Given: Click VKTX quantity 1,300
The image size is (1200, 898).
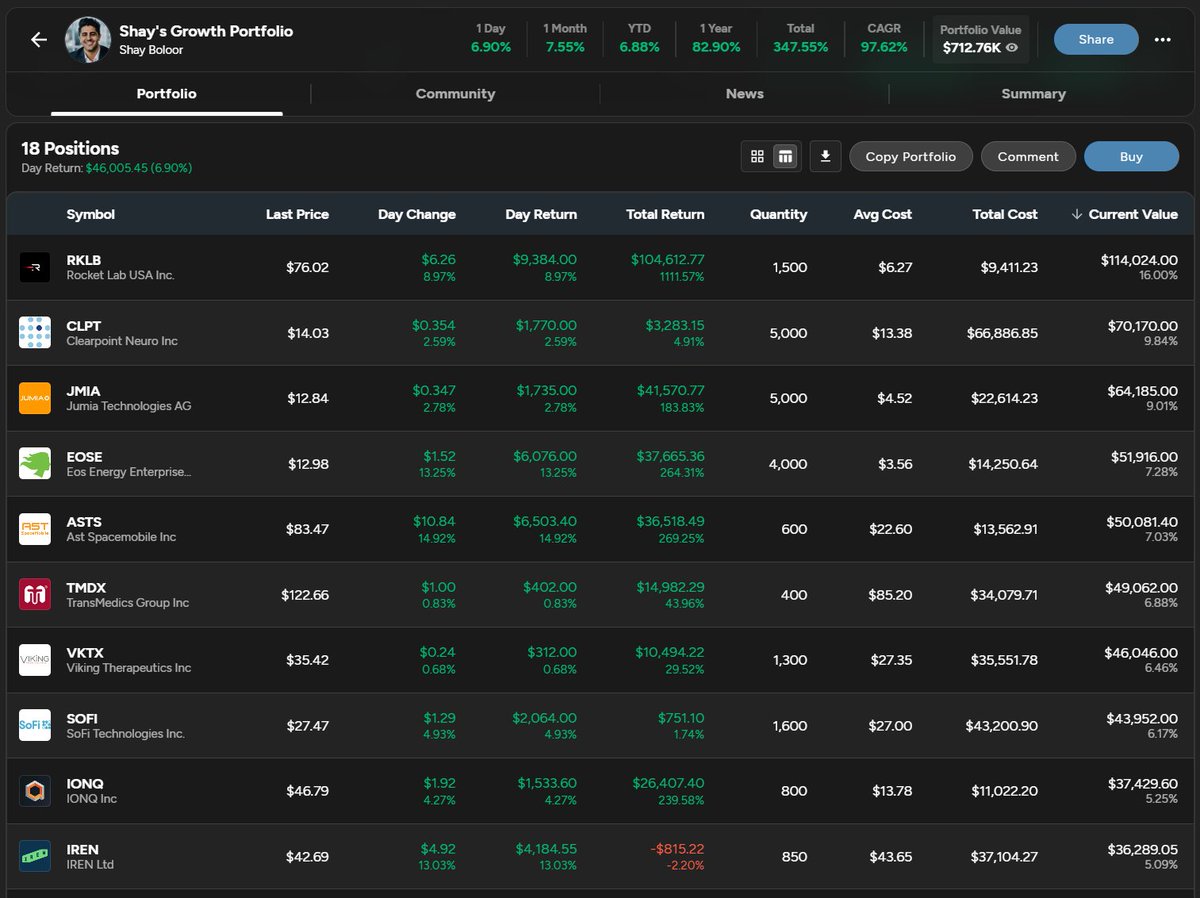Looking at the screenshot, I should tap(790, 660).
